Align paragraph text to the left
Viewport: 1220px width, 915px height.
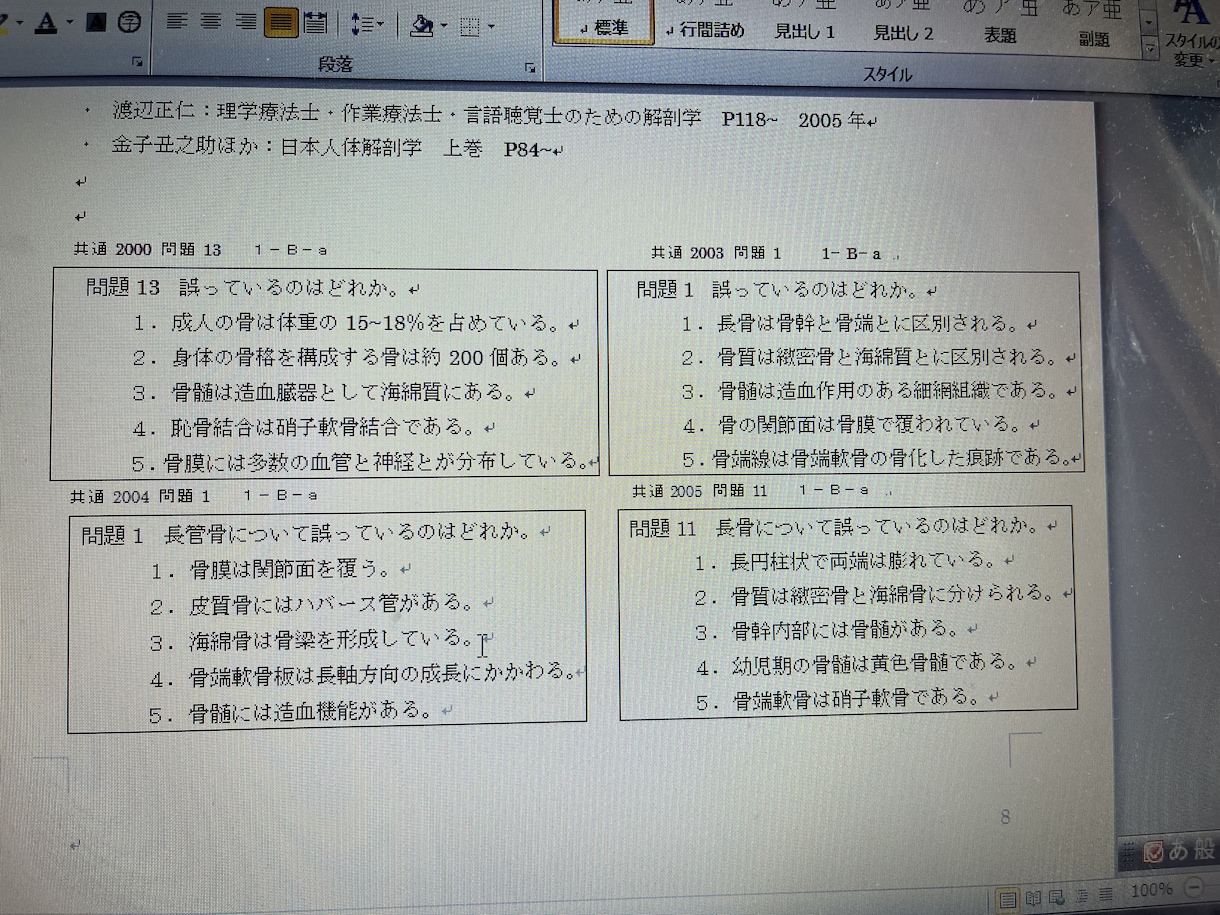[x=178, y=21]
